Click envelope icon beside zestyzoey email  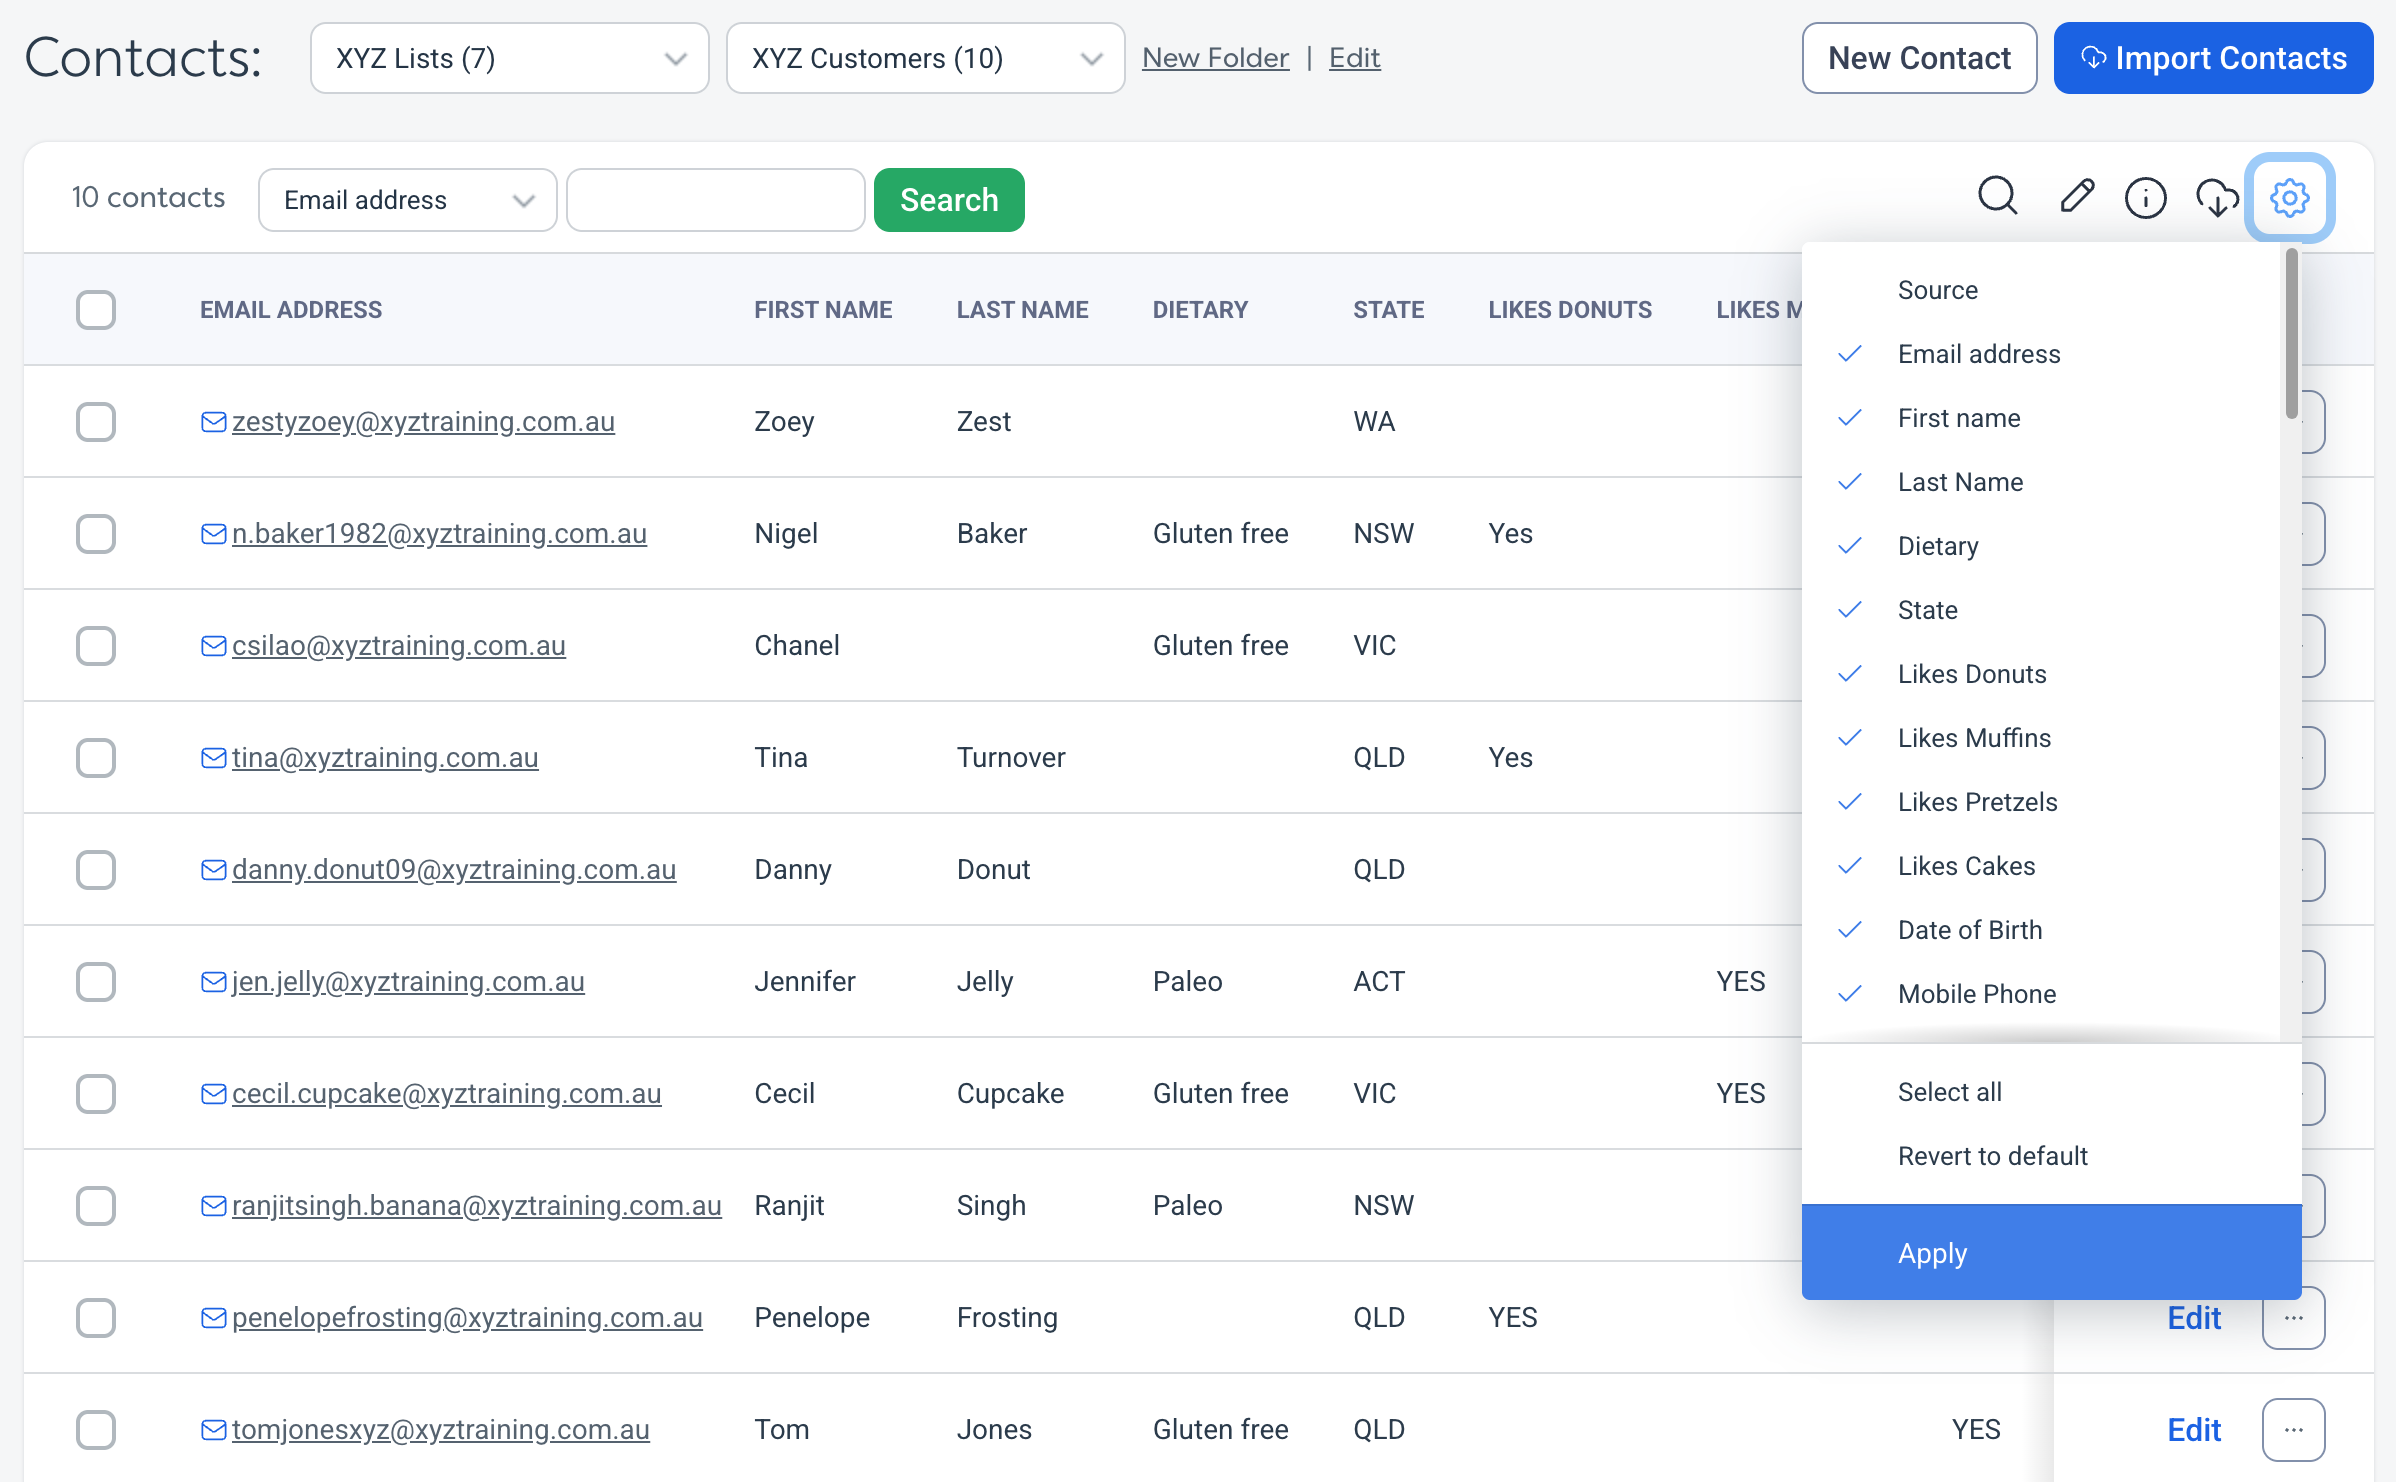[213, 422]
